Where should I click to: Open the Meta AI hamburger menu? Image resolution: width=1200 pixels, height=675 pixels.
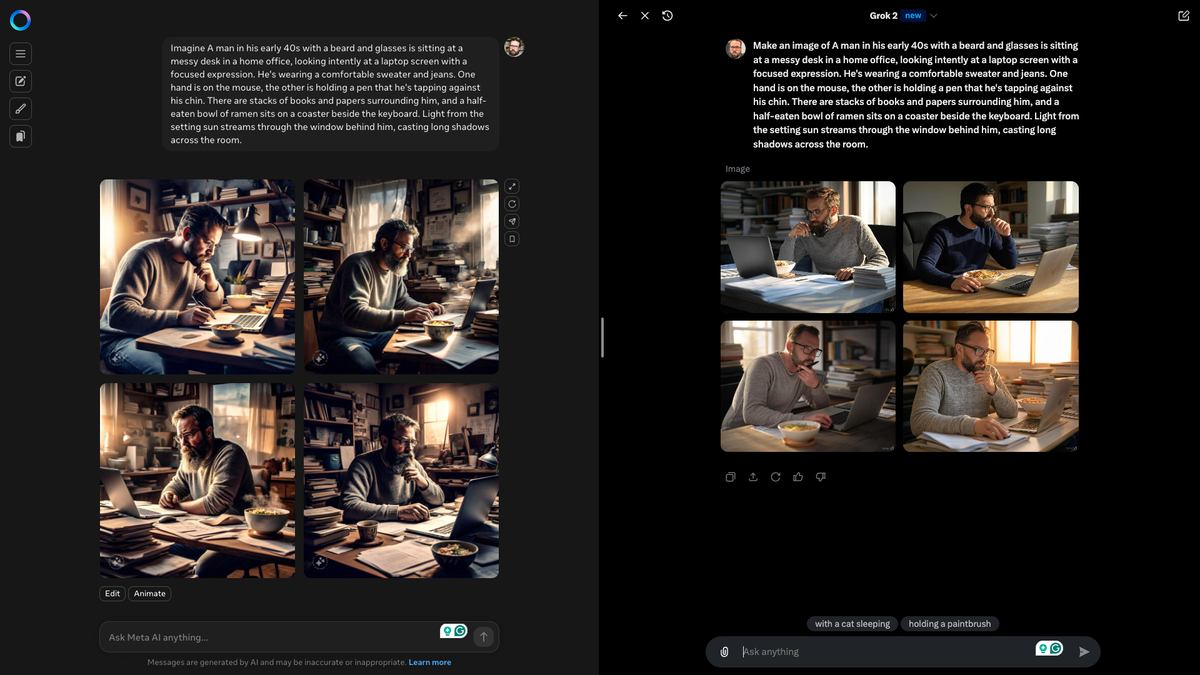click(20, 53)
